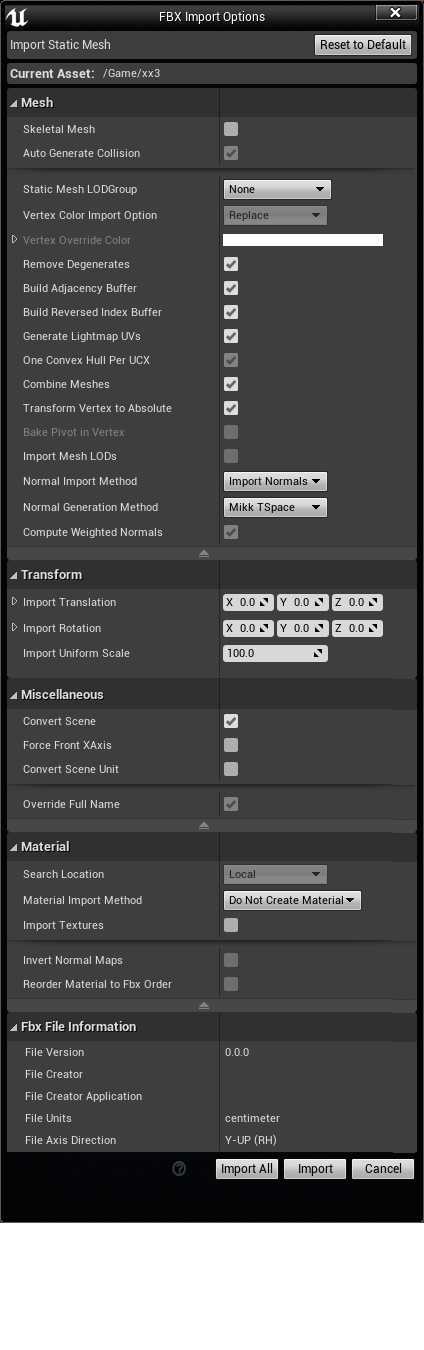This screenshot has width=424, height=1350.
Task: Expand Import Translation property
Action: (x=14, y=602)
